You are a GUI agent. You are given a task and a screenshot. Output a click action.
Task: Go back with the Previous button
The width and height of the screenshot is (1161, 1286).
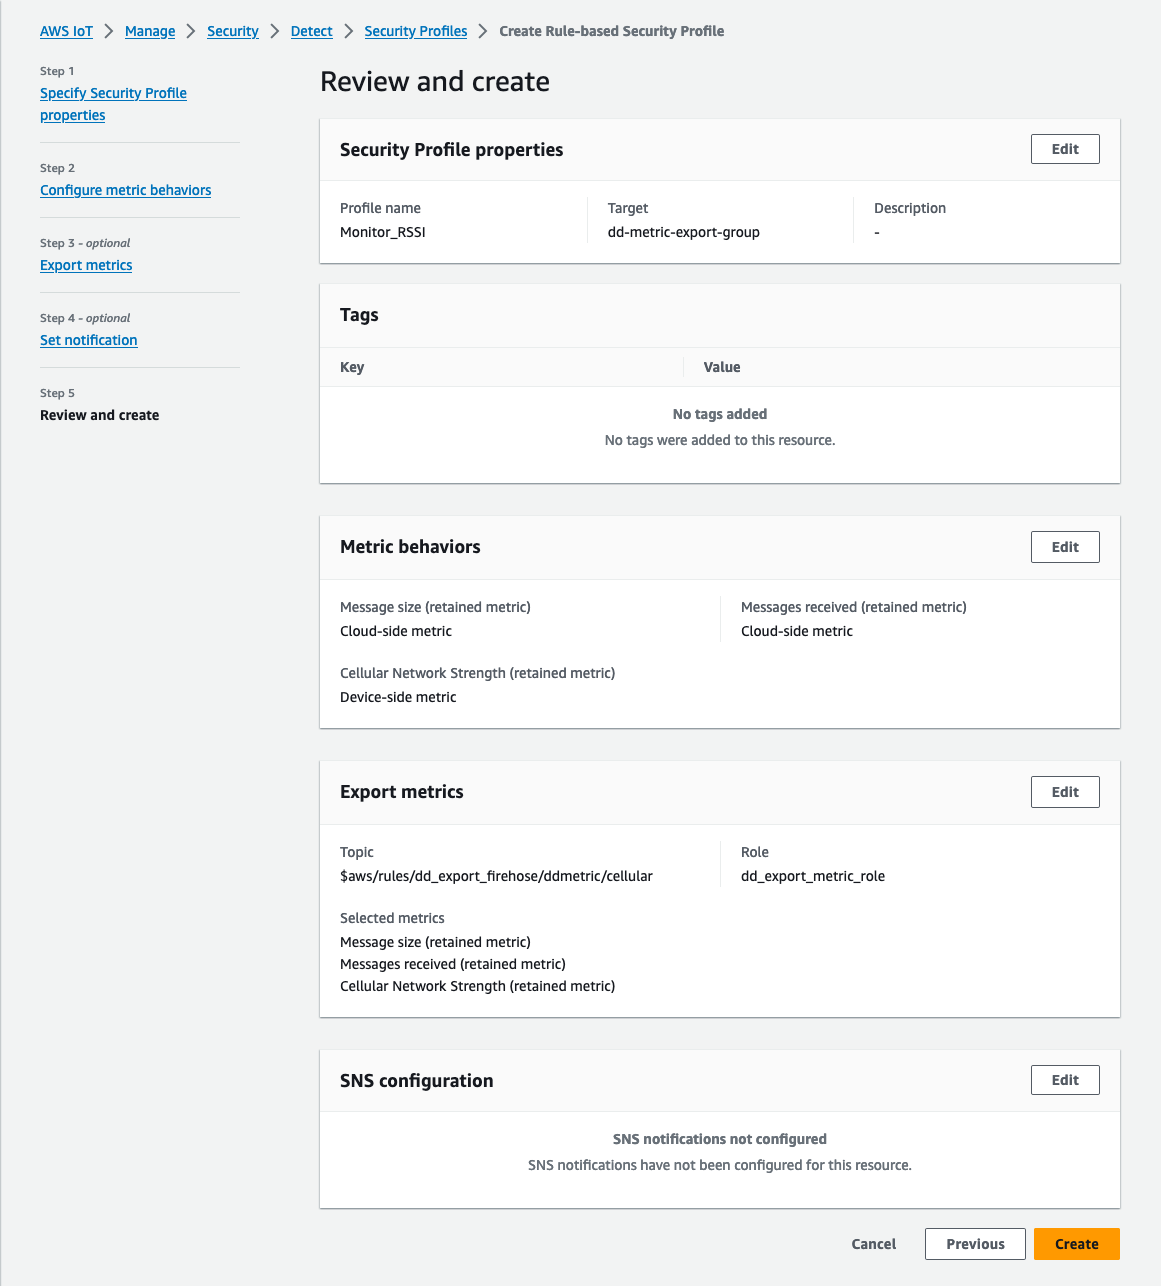pyautogui.click(x=975, y=1244)
